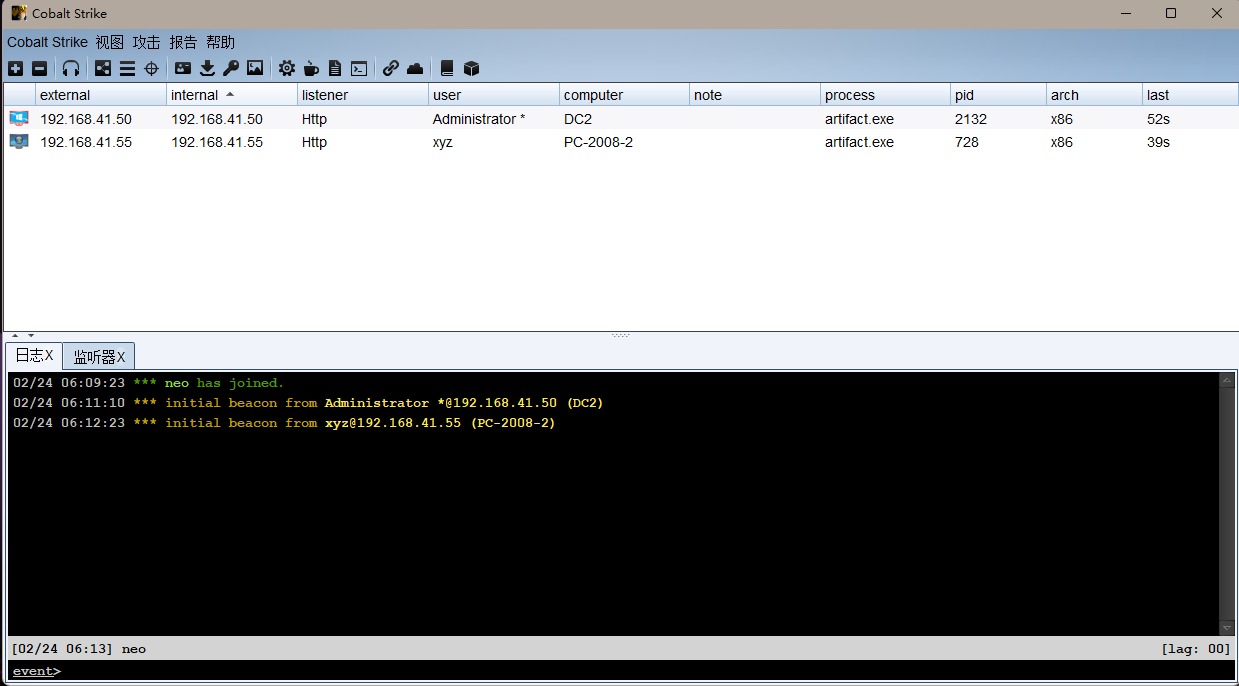This screenshot has width=1239, height=686.
Task: View keystrokes via the key icon
Action: point(231,68)
